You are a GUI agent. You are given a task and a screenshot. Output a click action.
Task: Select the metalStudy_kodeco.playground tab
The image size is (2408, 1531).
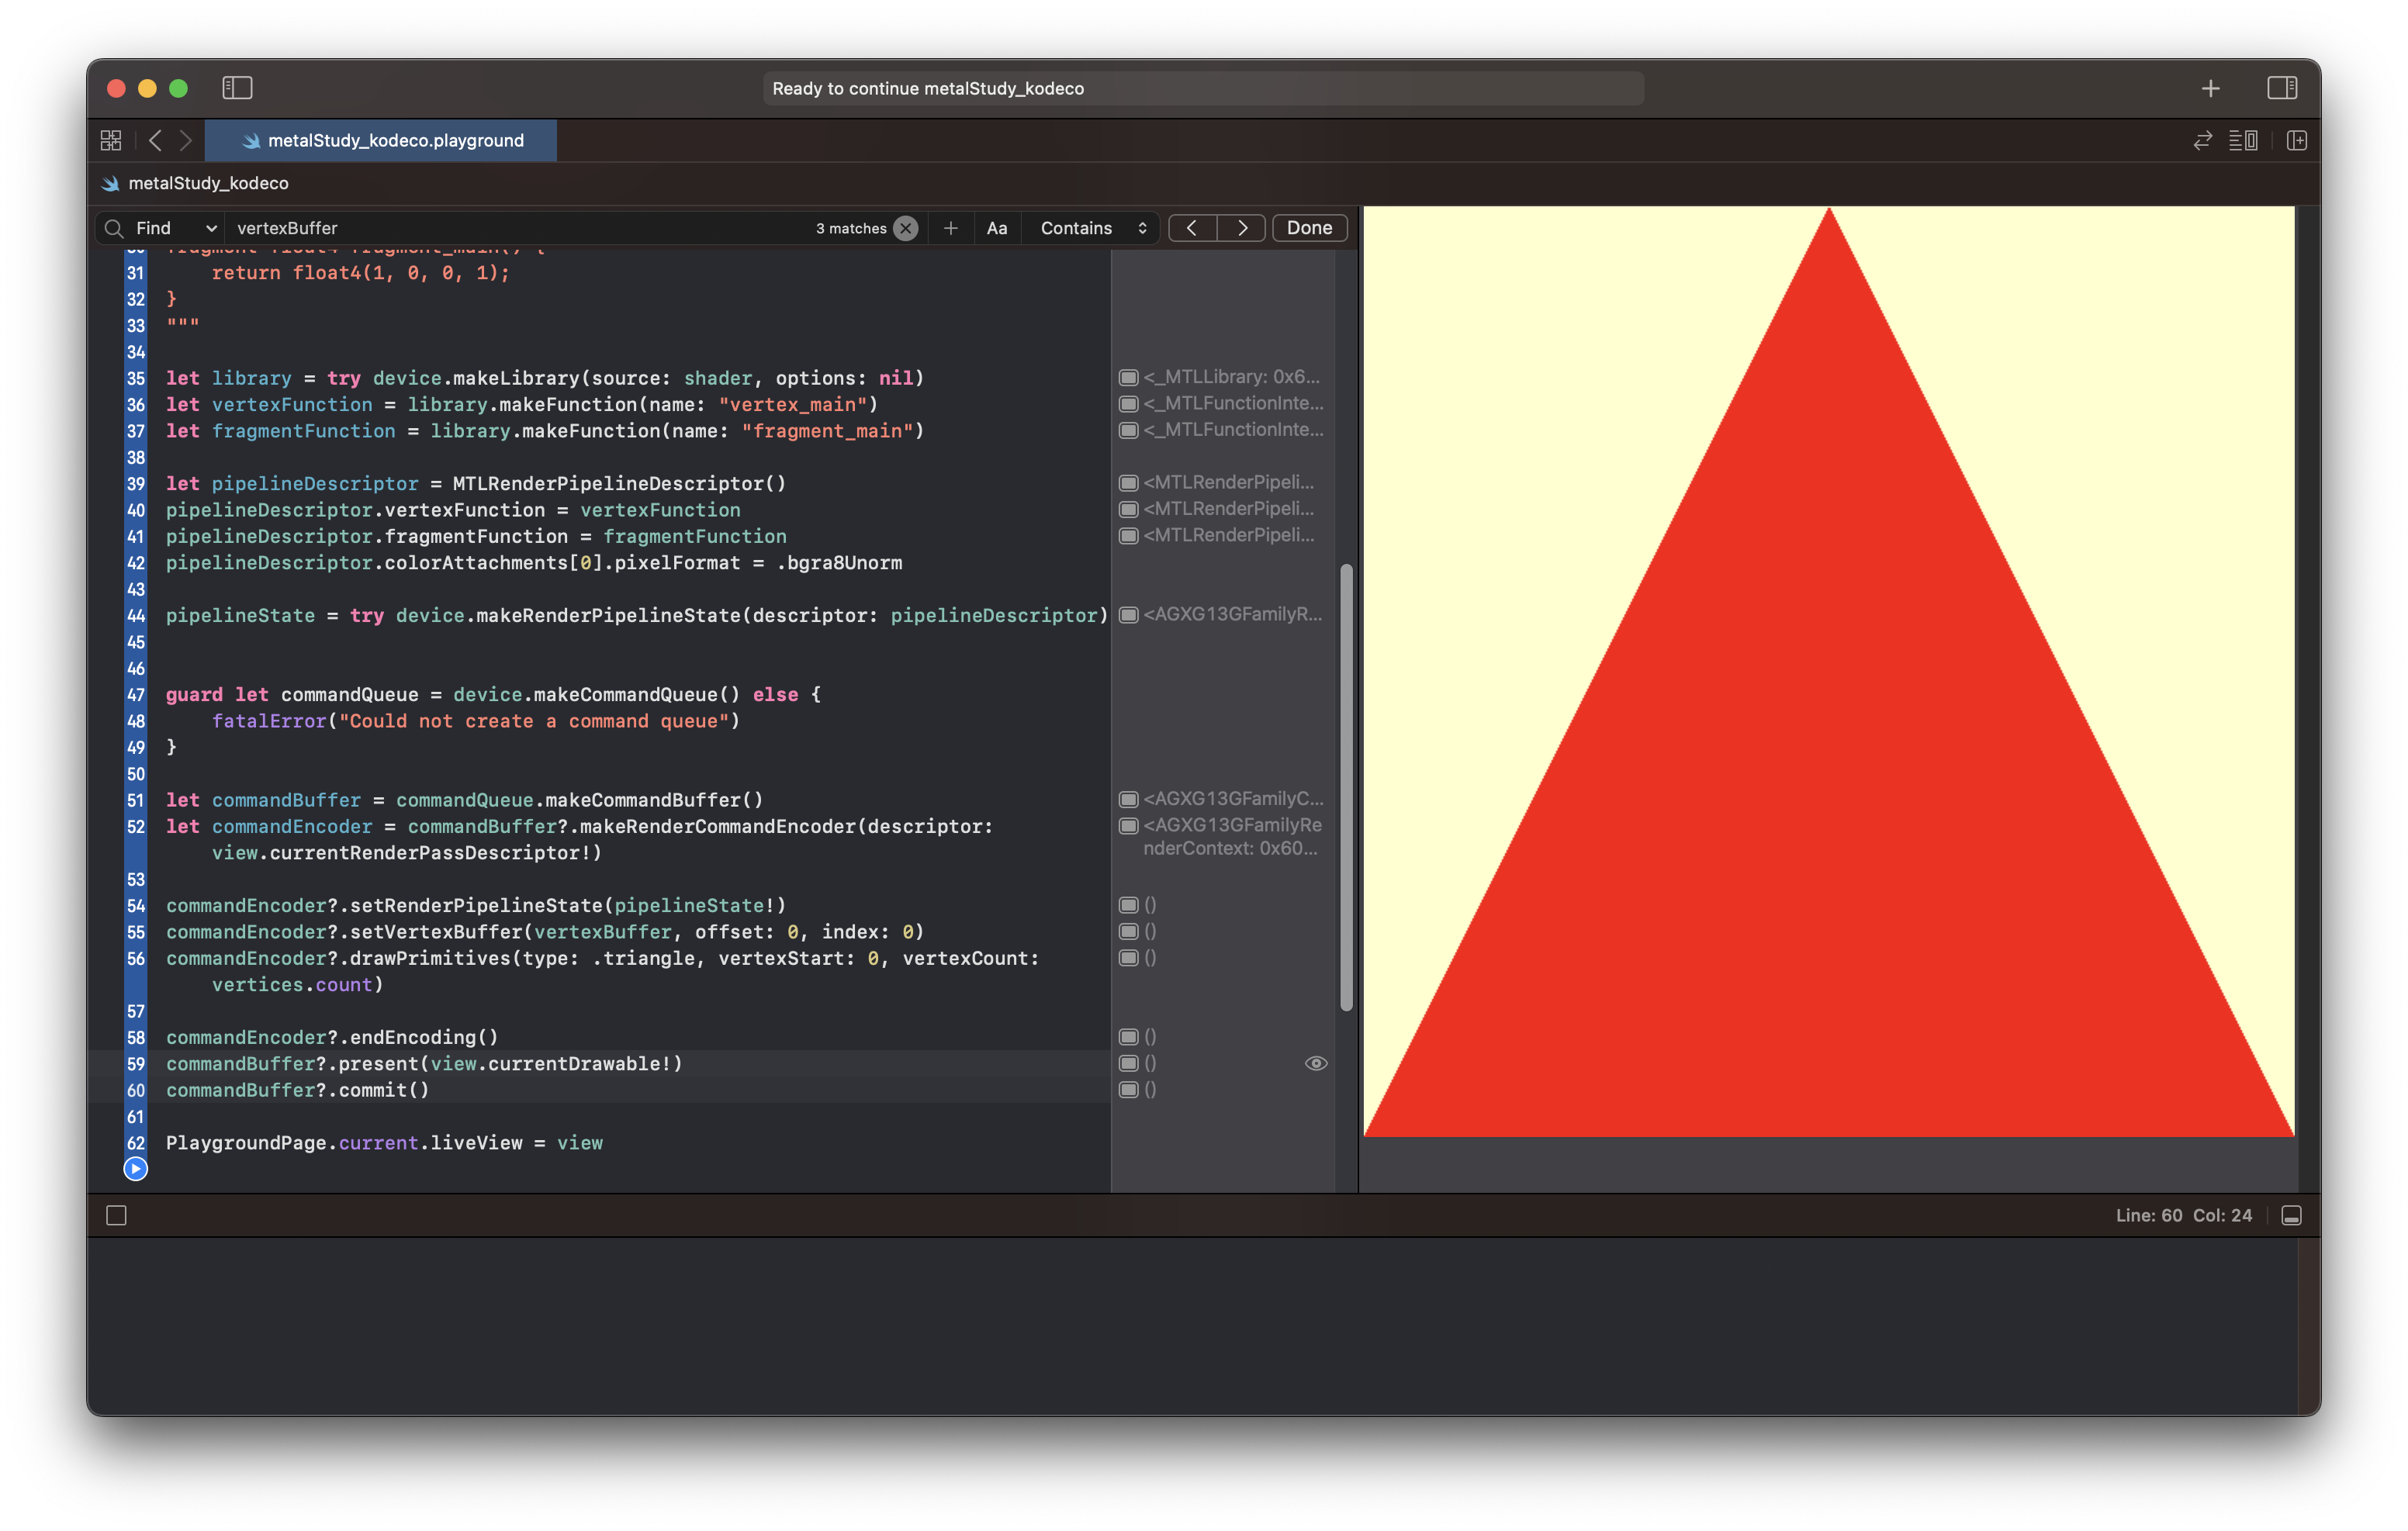(382, 141)
